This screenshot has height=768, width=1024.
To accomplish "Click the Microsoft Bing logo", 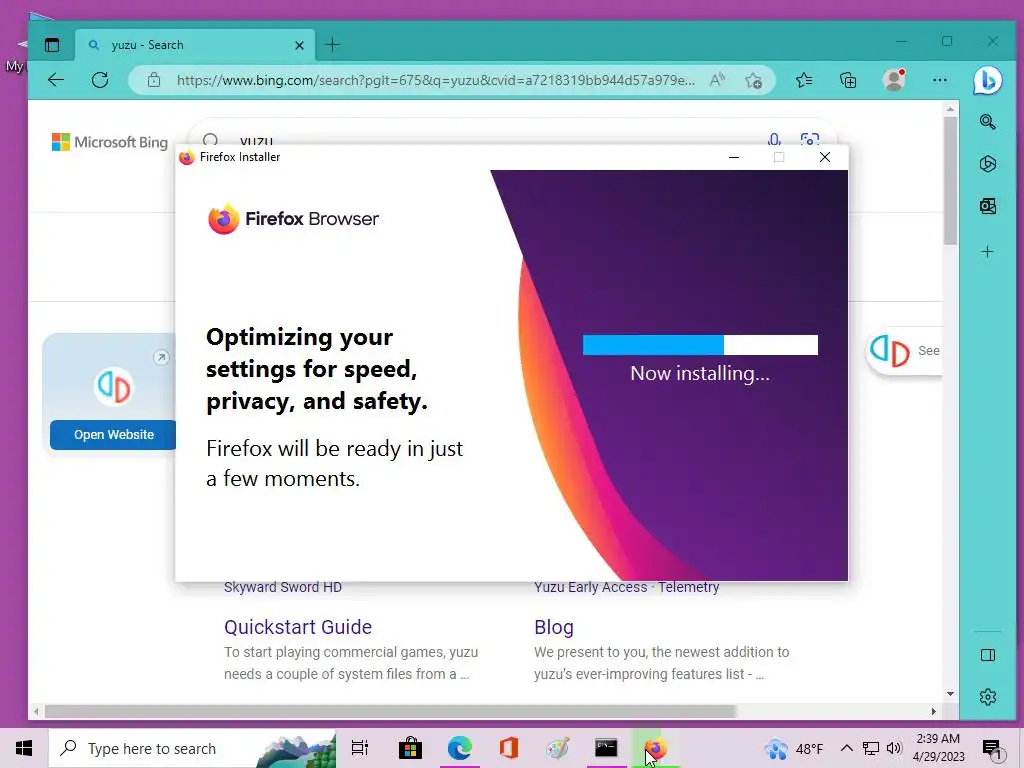I will [x=110, y=142].
